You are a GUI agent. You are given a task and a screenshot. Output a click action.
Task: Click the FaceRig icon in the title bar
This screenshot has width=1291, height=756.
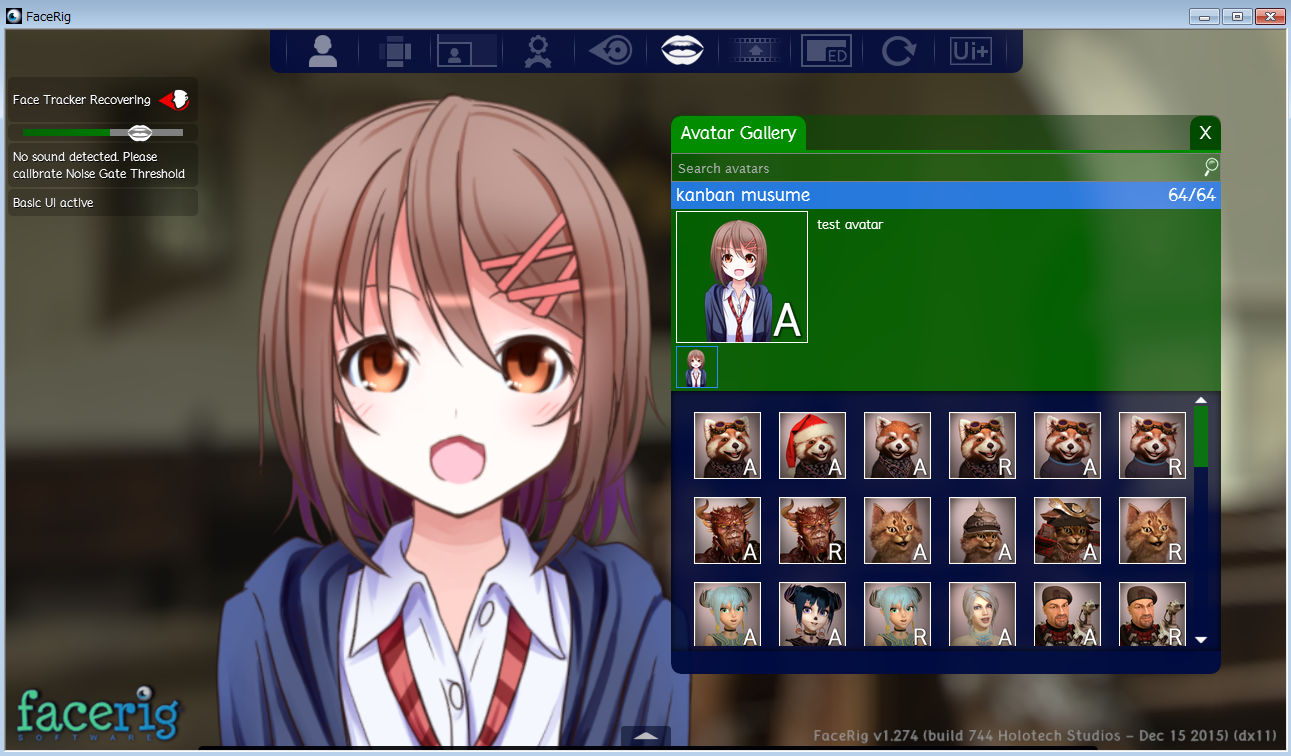tap(13, 16)
